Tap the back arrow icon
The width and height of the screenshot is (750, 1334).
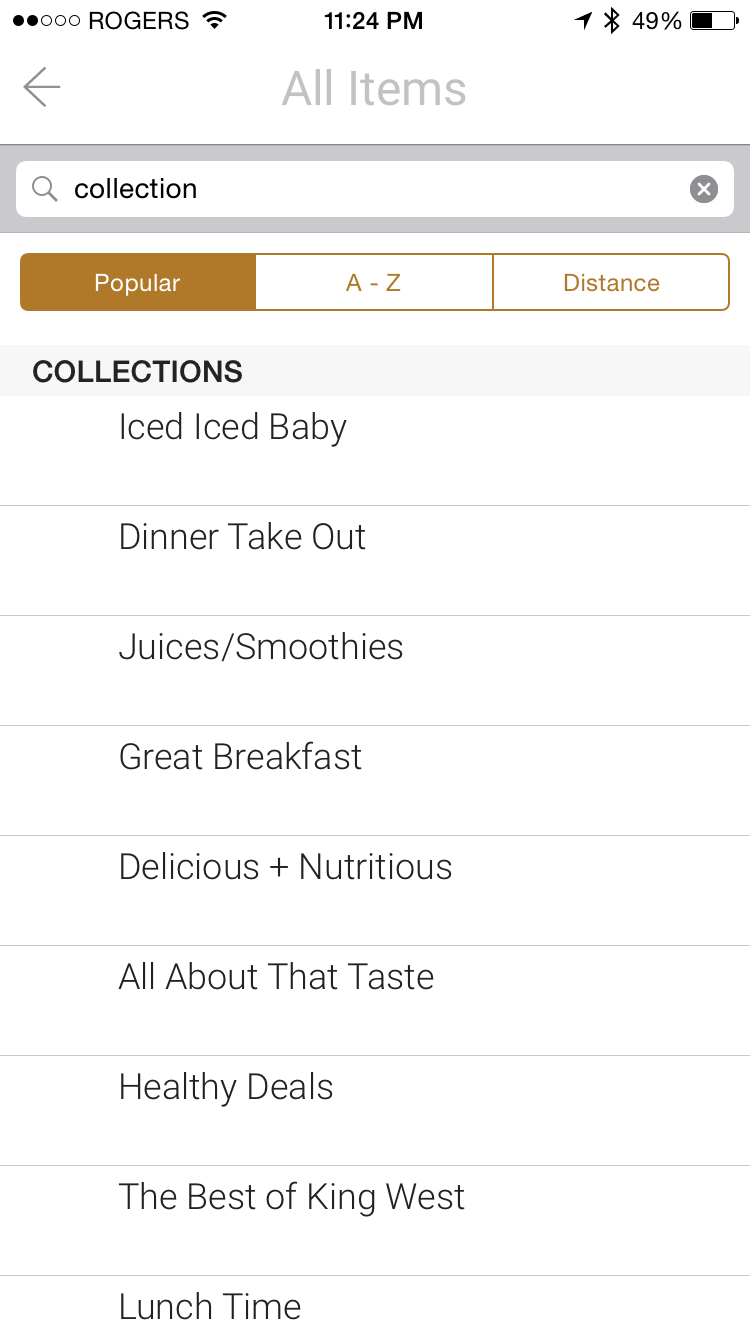42,88
